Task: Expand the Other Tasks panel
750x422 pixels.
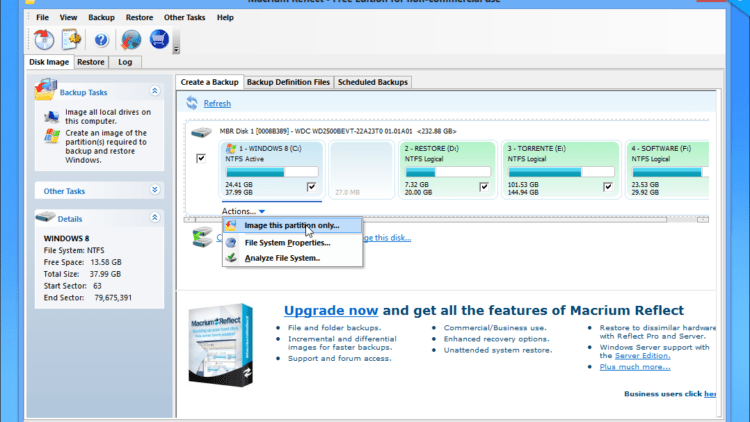Action: (x=155, y=189)
